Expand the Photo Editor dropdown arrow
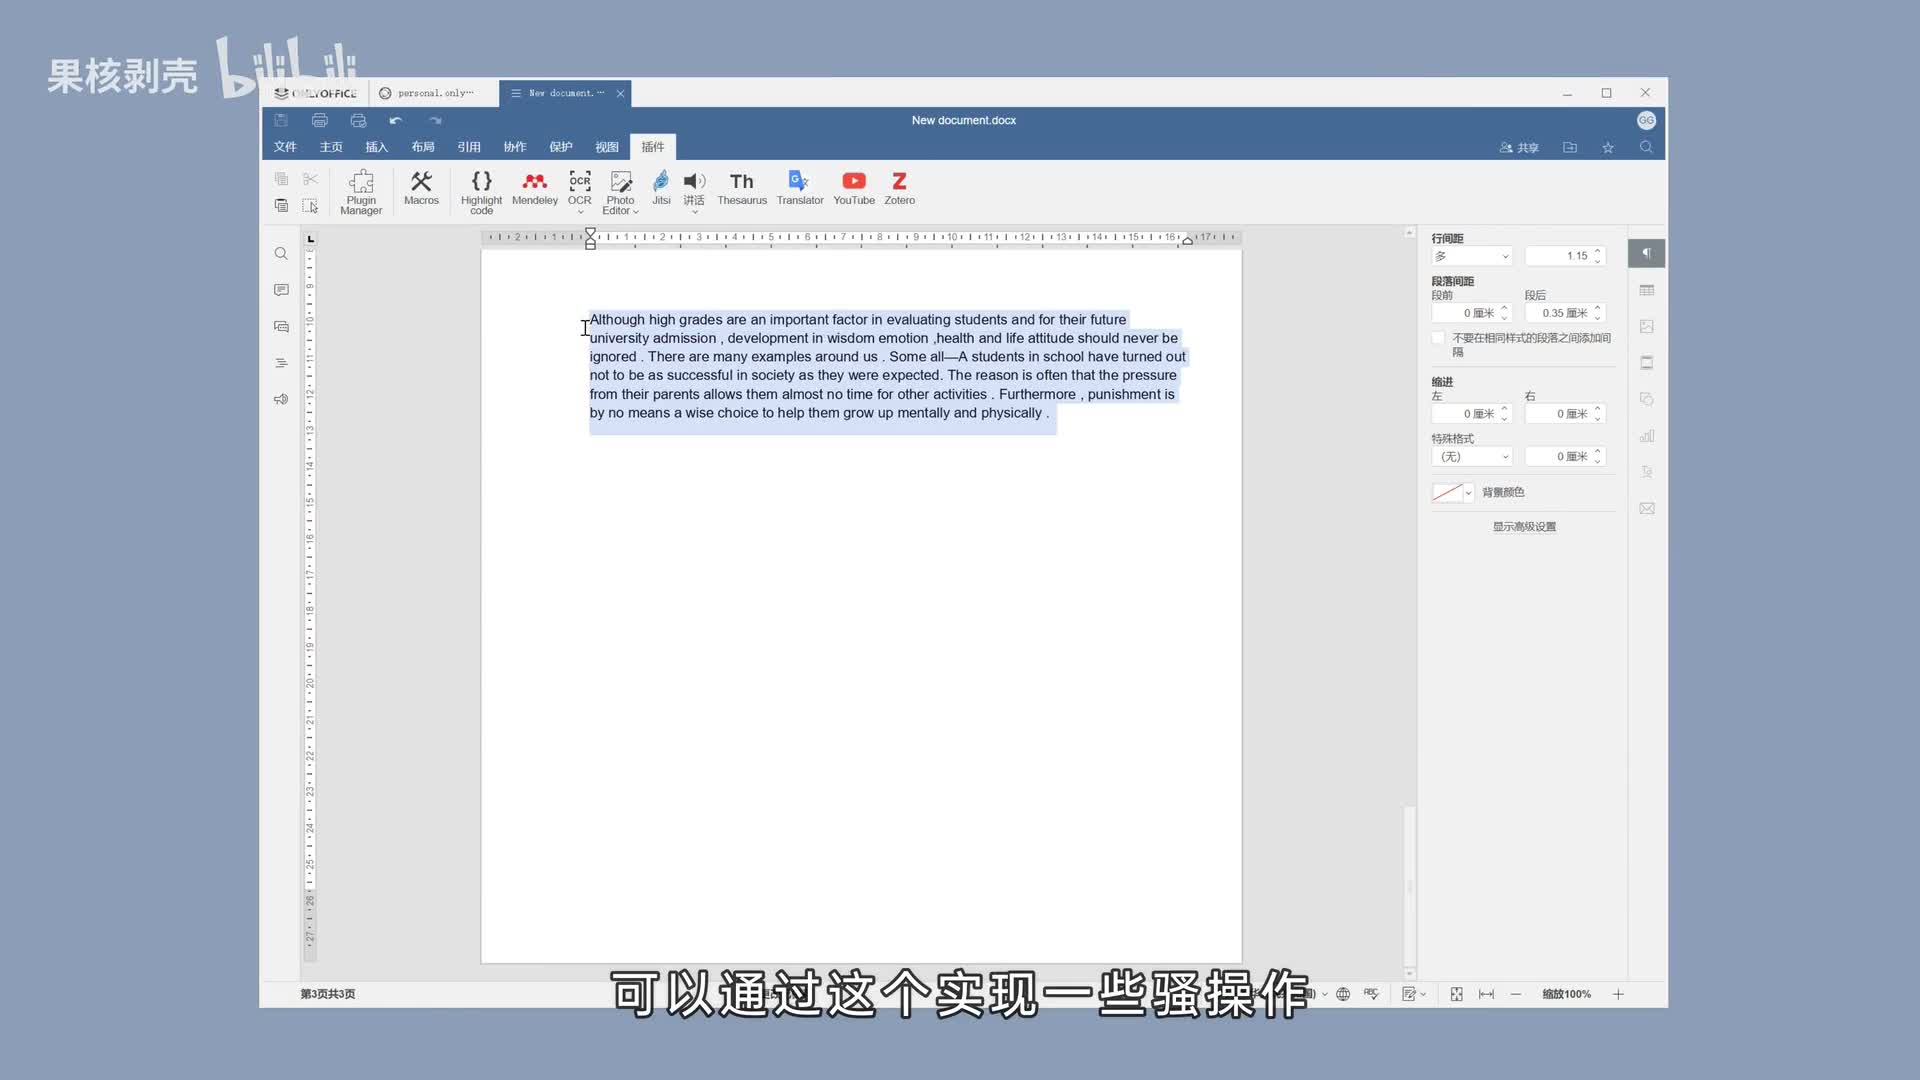 [635, 211]
